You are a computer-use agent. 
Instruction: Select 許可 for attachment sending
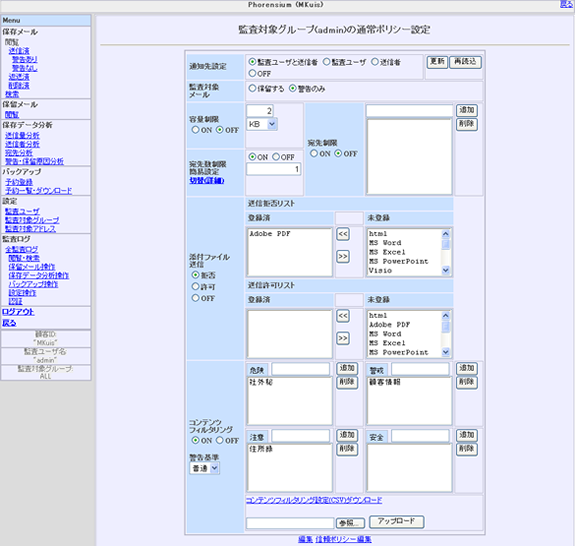click(x=195, y=286)
